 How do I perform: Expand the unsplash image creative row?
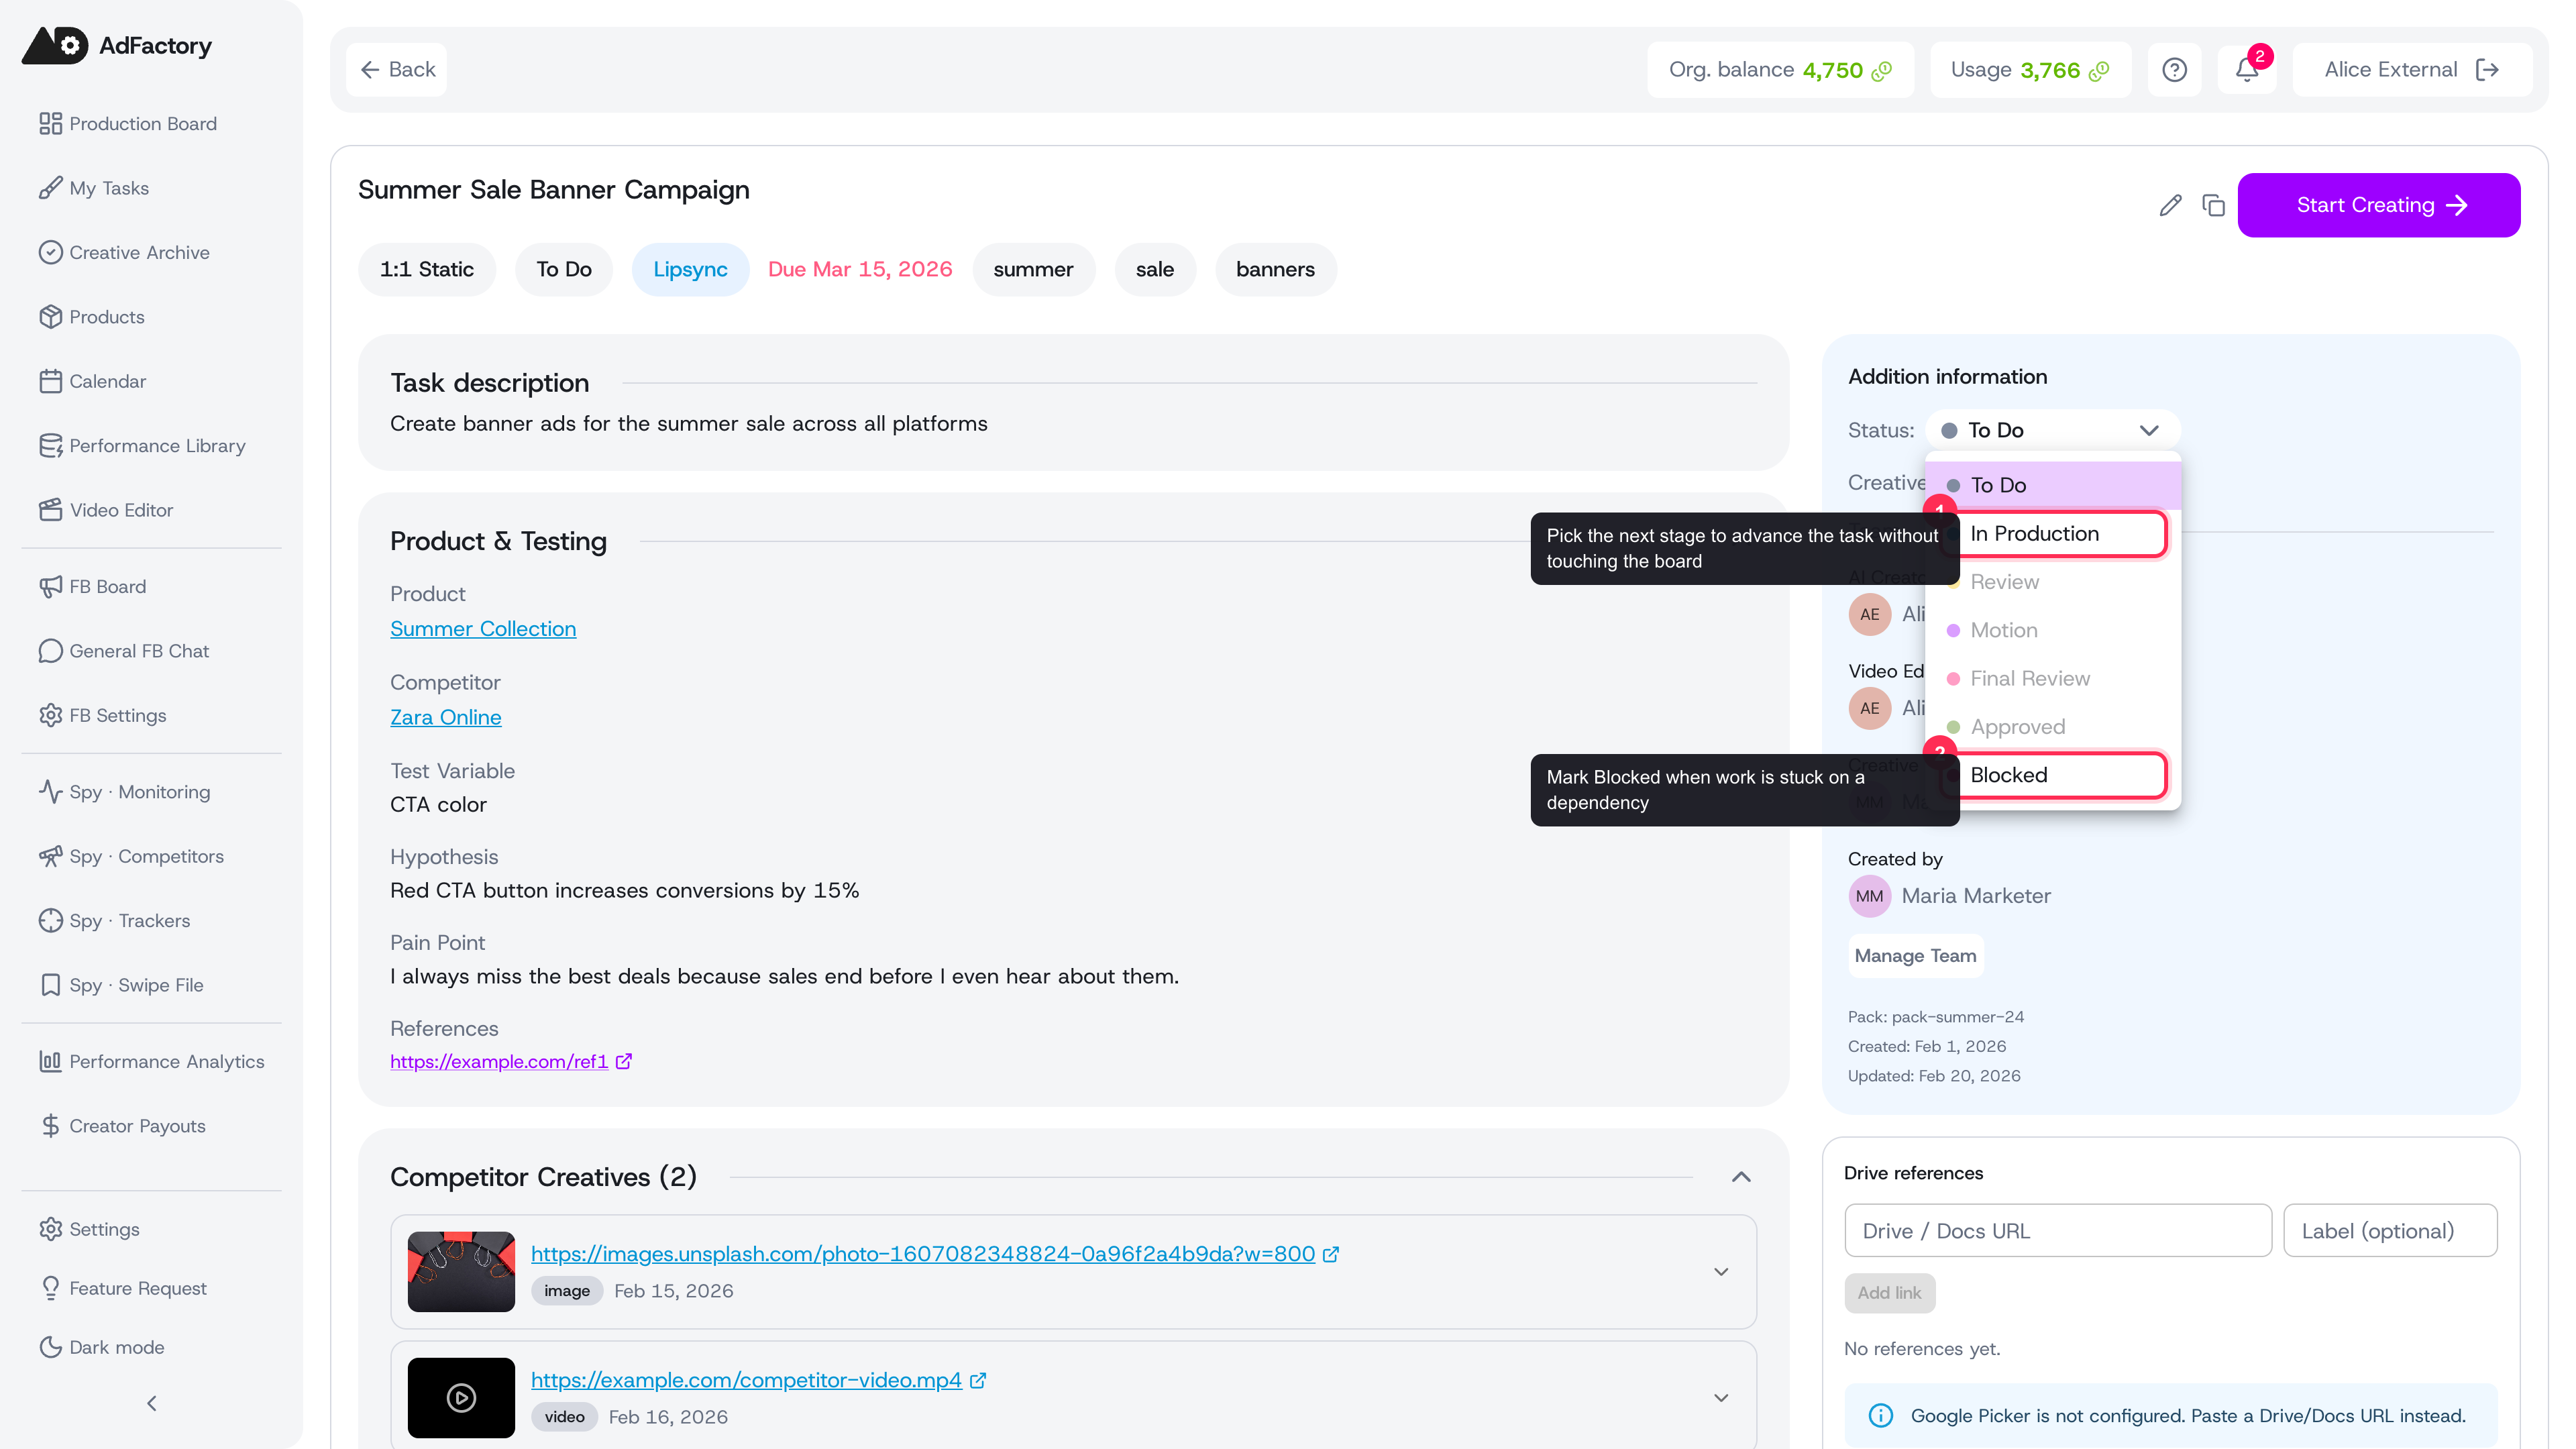click(x=1721, y=1272)
